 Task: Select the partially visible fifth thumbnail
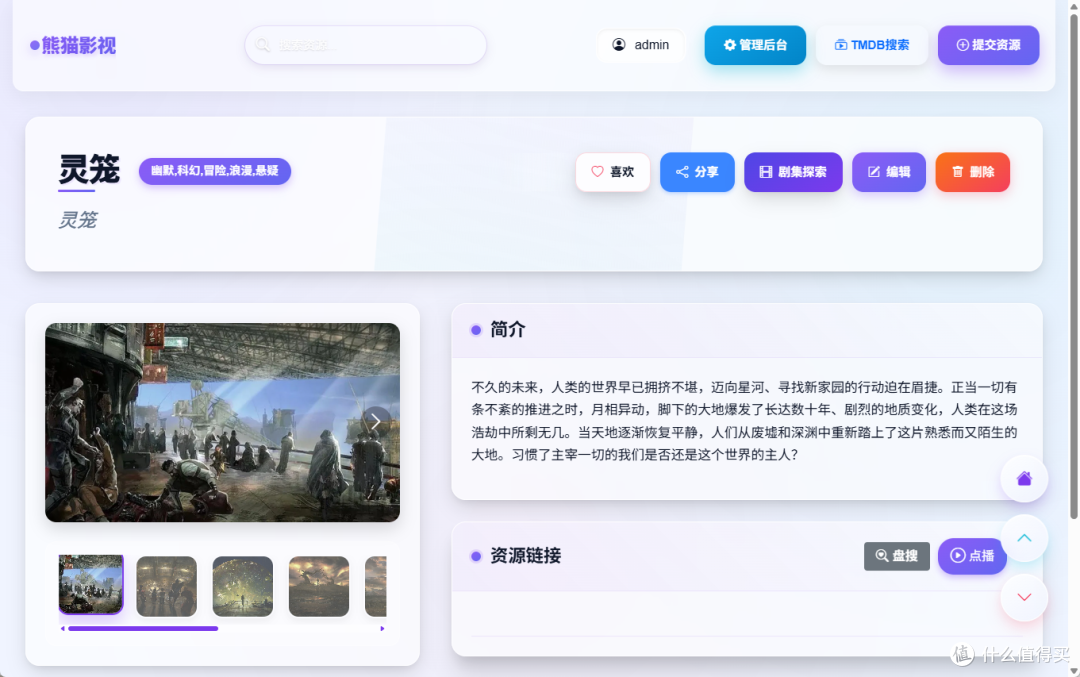click(x=375, y=586)
